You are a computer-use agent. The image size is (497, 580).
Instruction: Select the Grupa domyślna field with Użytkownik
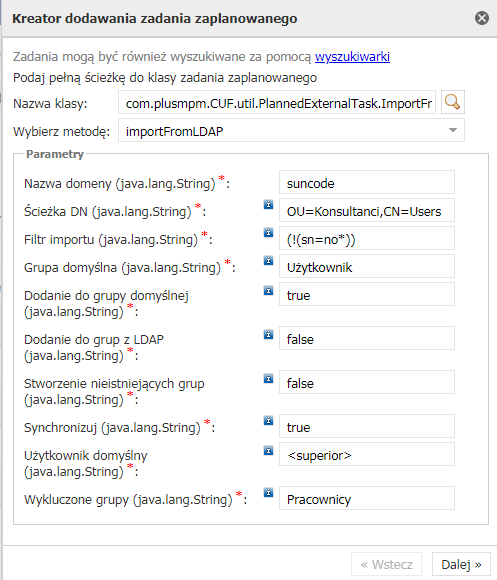click(367, 266)
